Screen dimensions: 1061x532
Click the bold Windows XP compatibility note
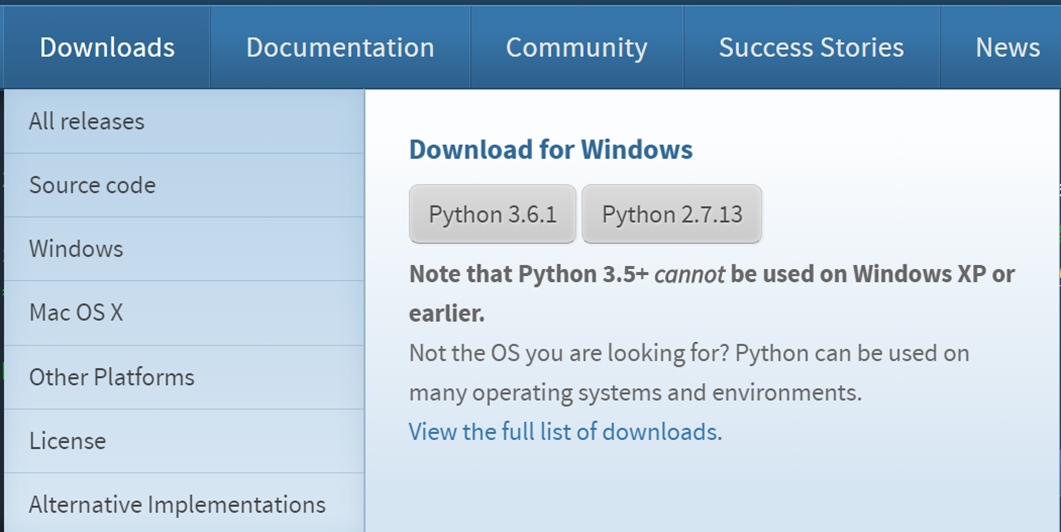712,294
